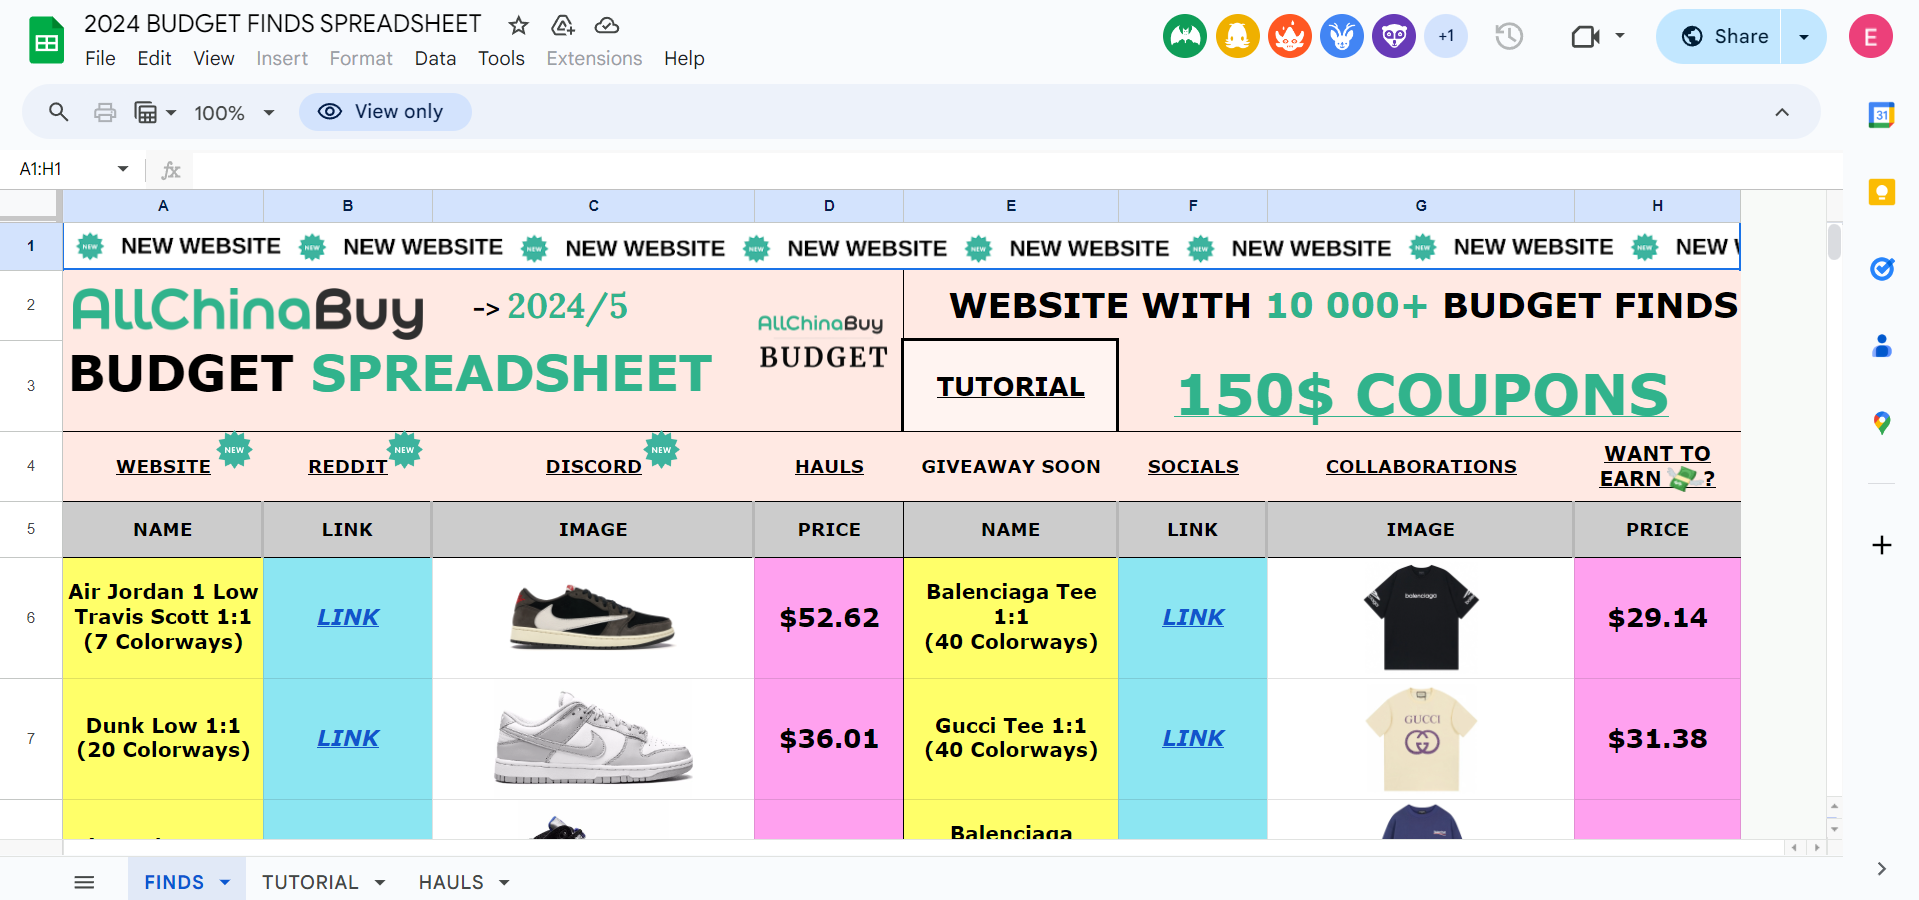Show the +1 additional viewers
This screenshot has height=900, width=1919.
click(1446, 37)
